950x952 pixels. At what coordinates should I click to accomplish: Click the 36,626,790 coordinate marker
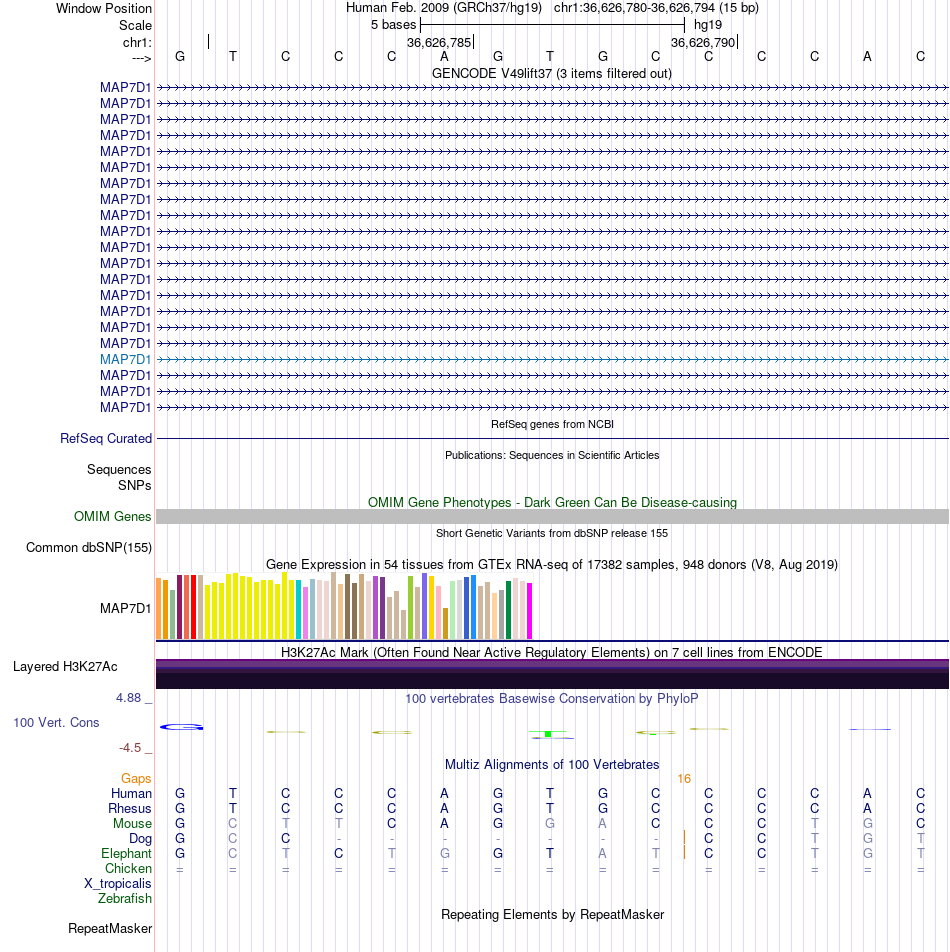click(703, 42)
